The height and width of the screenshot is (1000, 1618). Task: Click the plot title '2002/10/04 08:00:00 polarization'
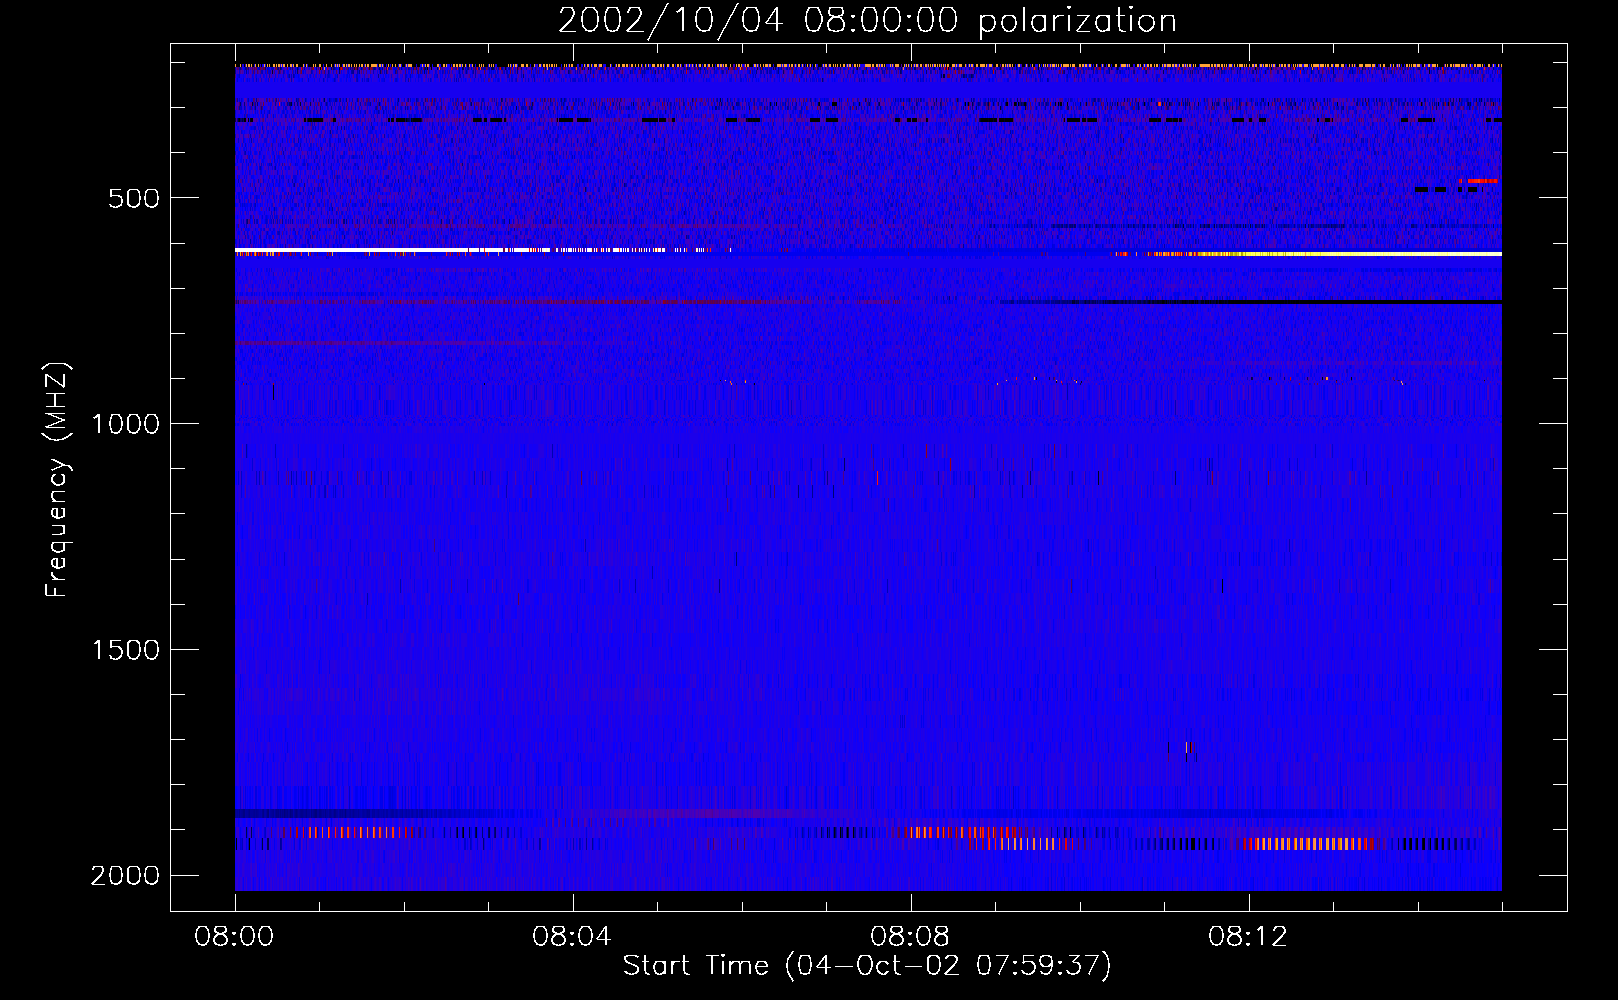pyautogui.click(x=867, y=21)
